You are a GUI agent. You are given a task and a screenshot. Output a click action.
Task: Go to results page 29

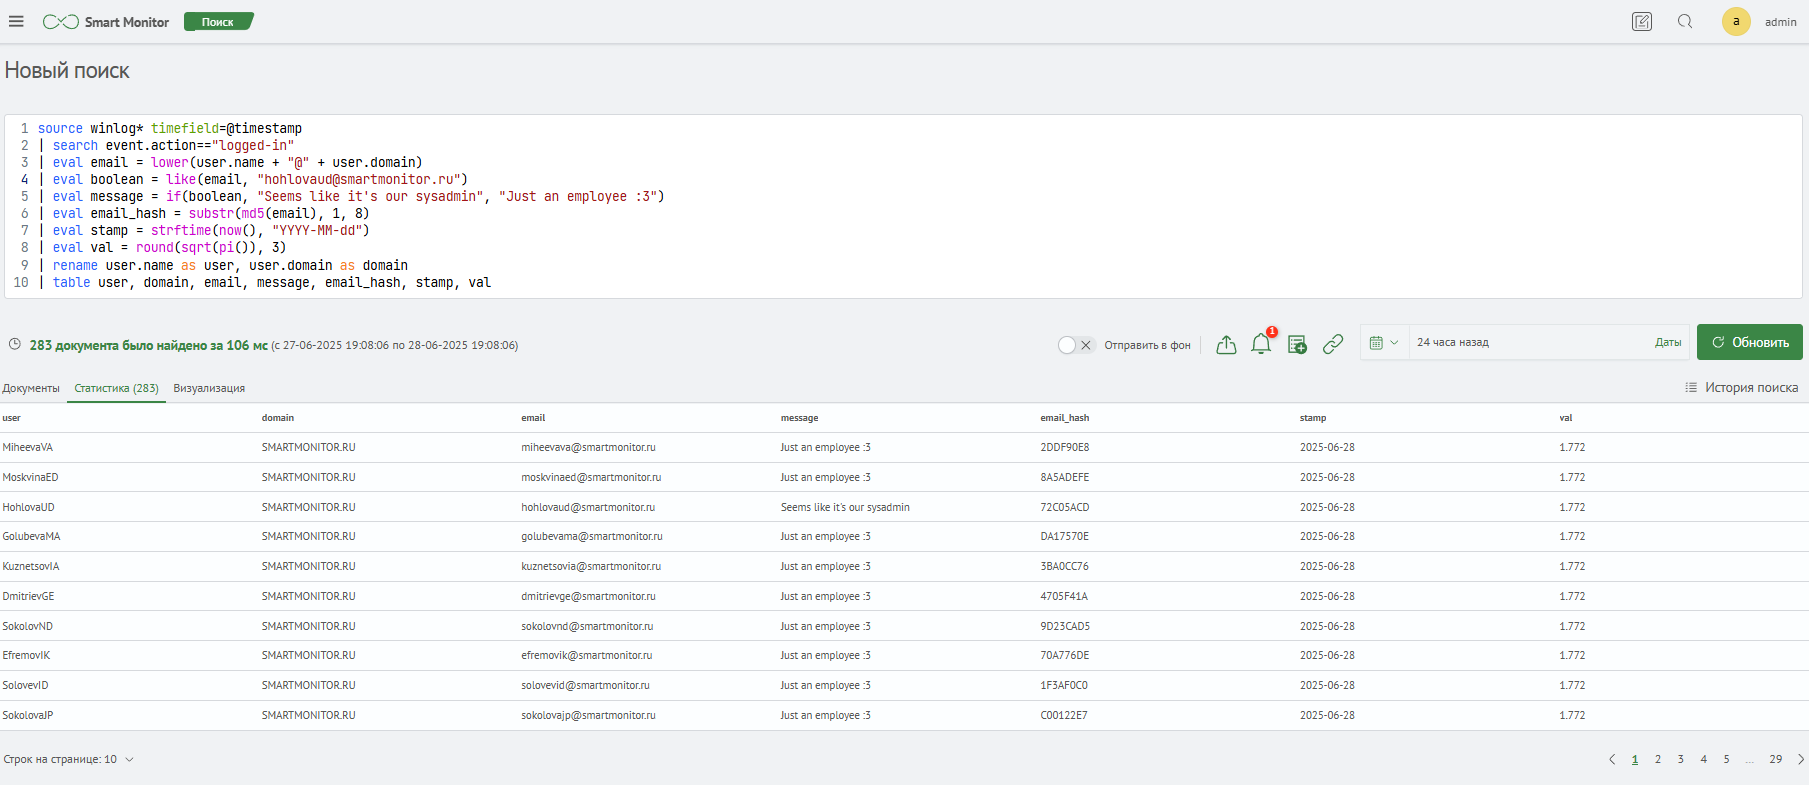(x=1776, y=759)
